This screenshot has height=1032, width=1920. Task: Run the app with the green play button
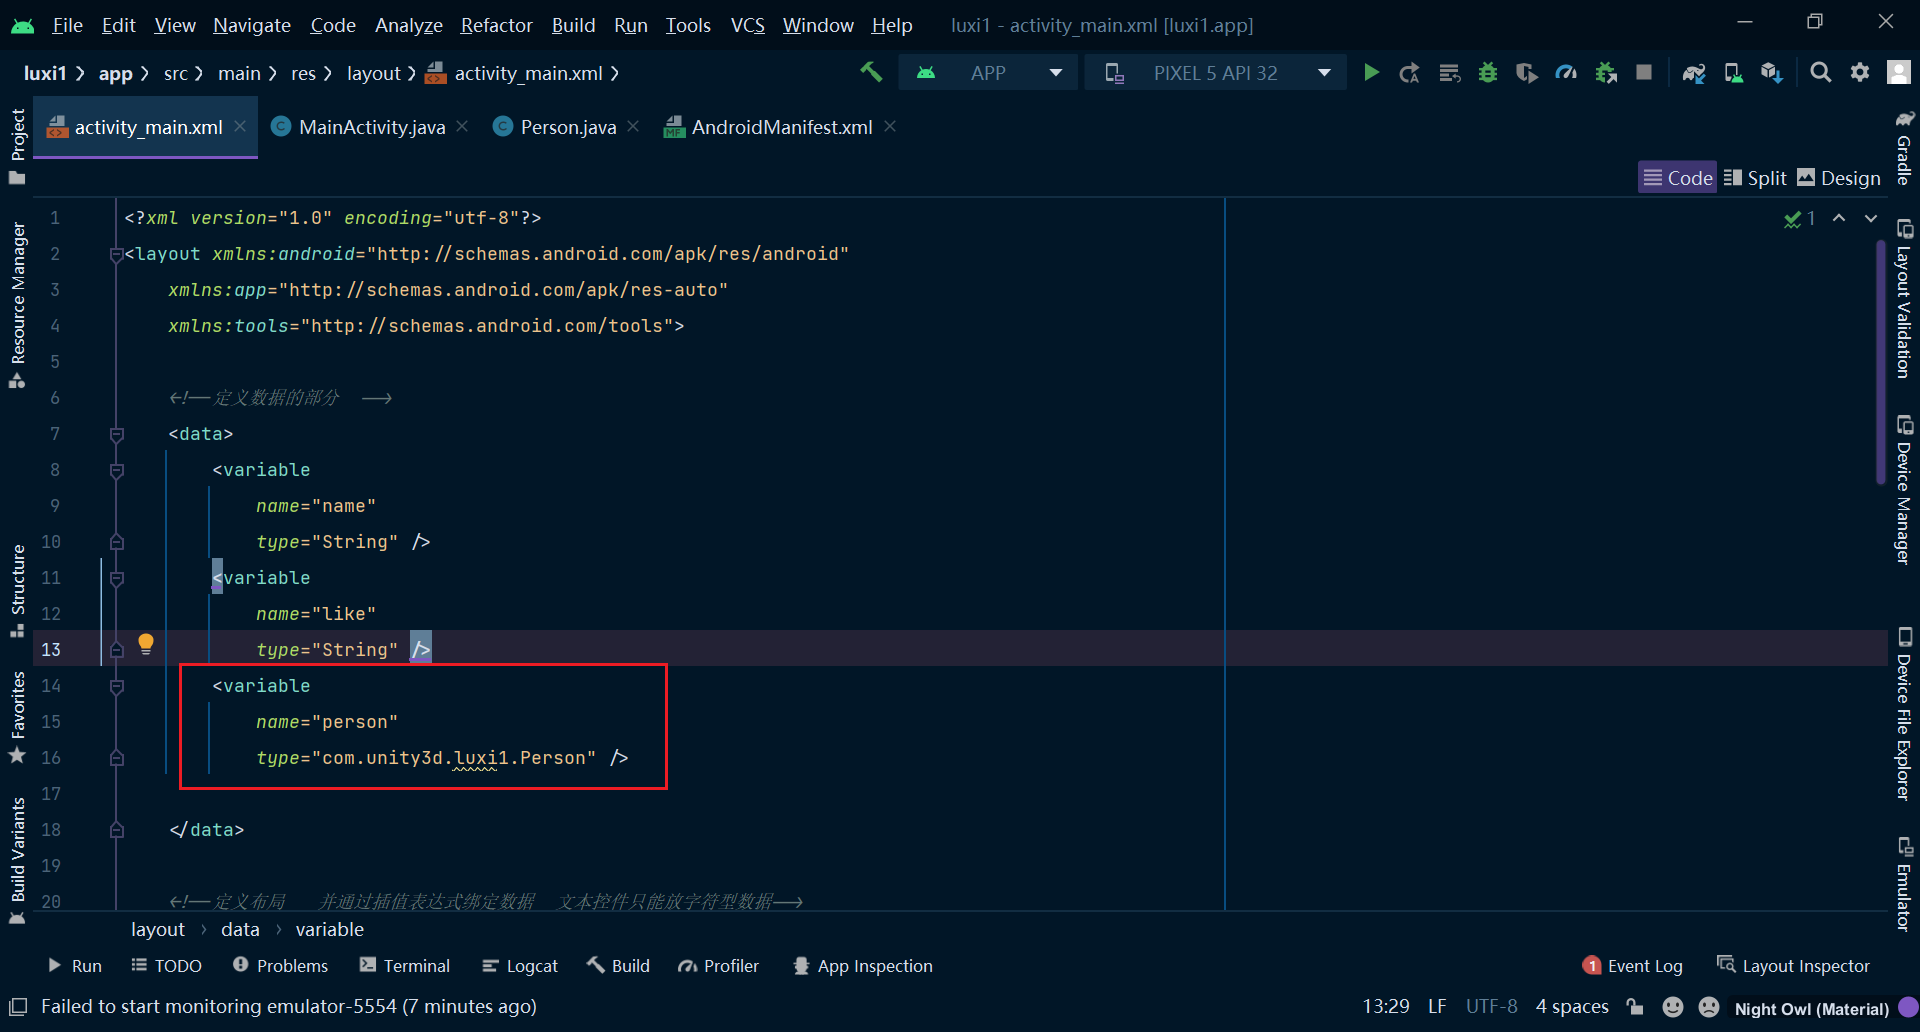pos(1371,73)
